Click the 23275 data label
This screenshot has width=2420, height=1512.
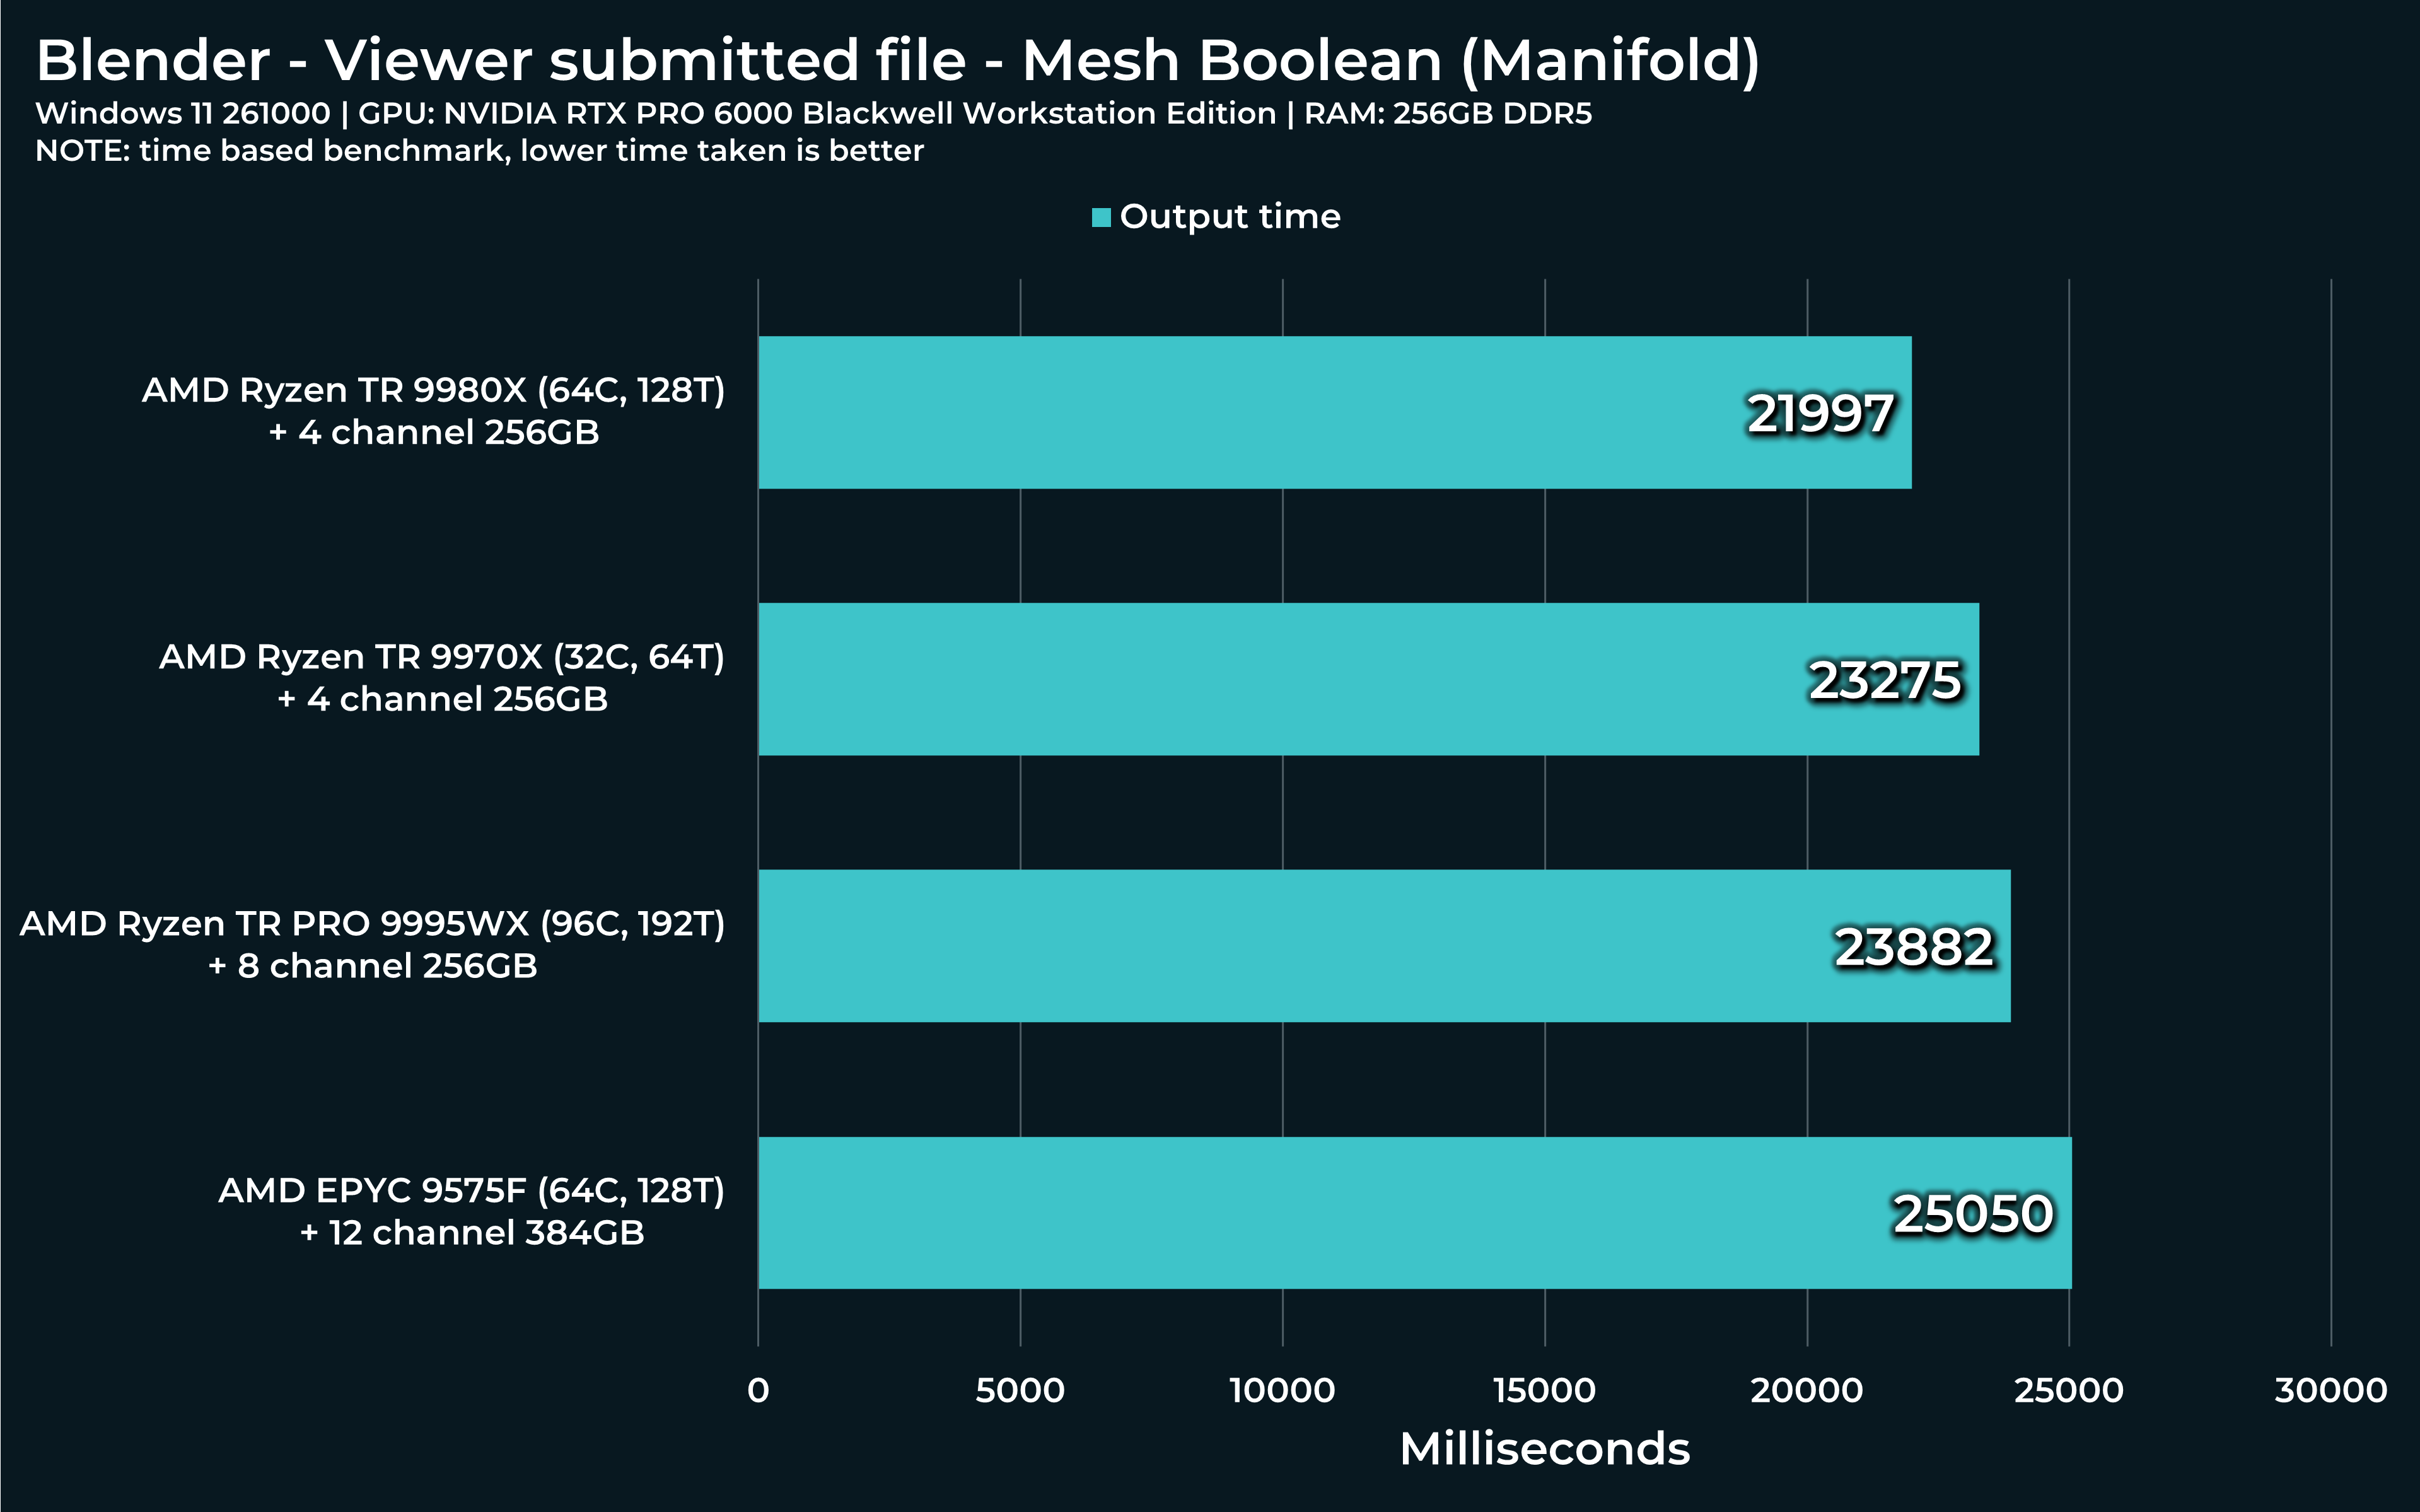pyautogui.click(x=1885, y=680)
